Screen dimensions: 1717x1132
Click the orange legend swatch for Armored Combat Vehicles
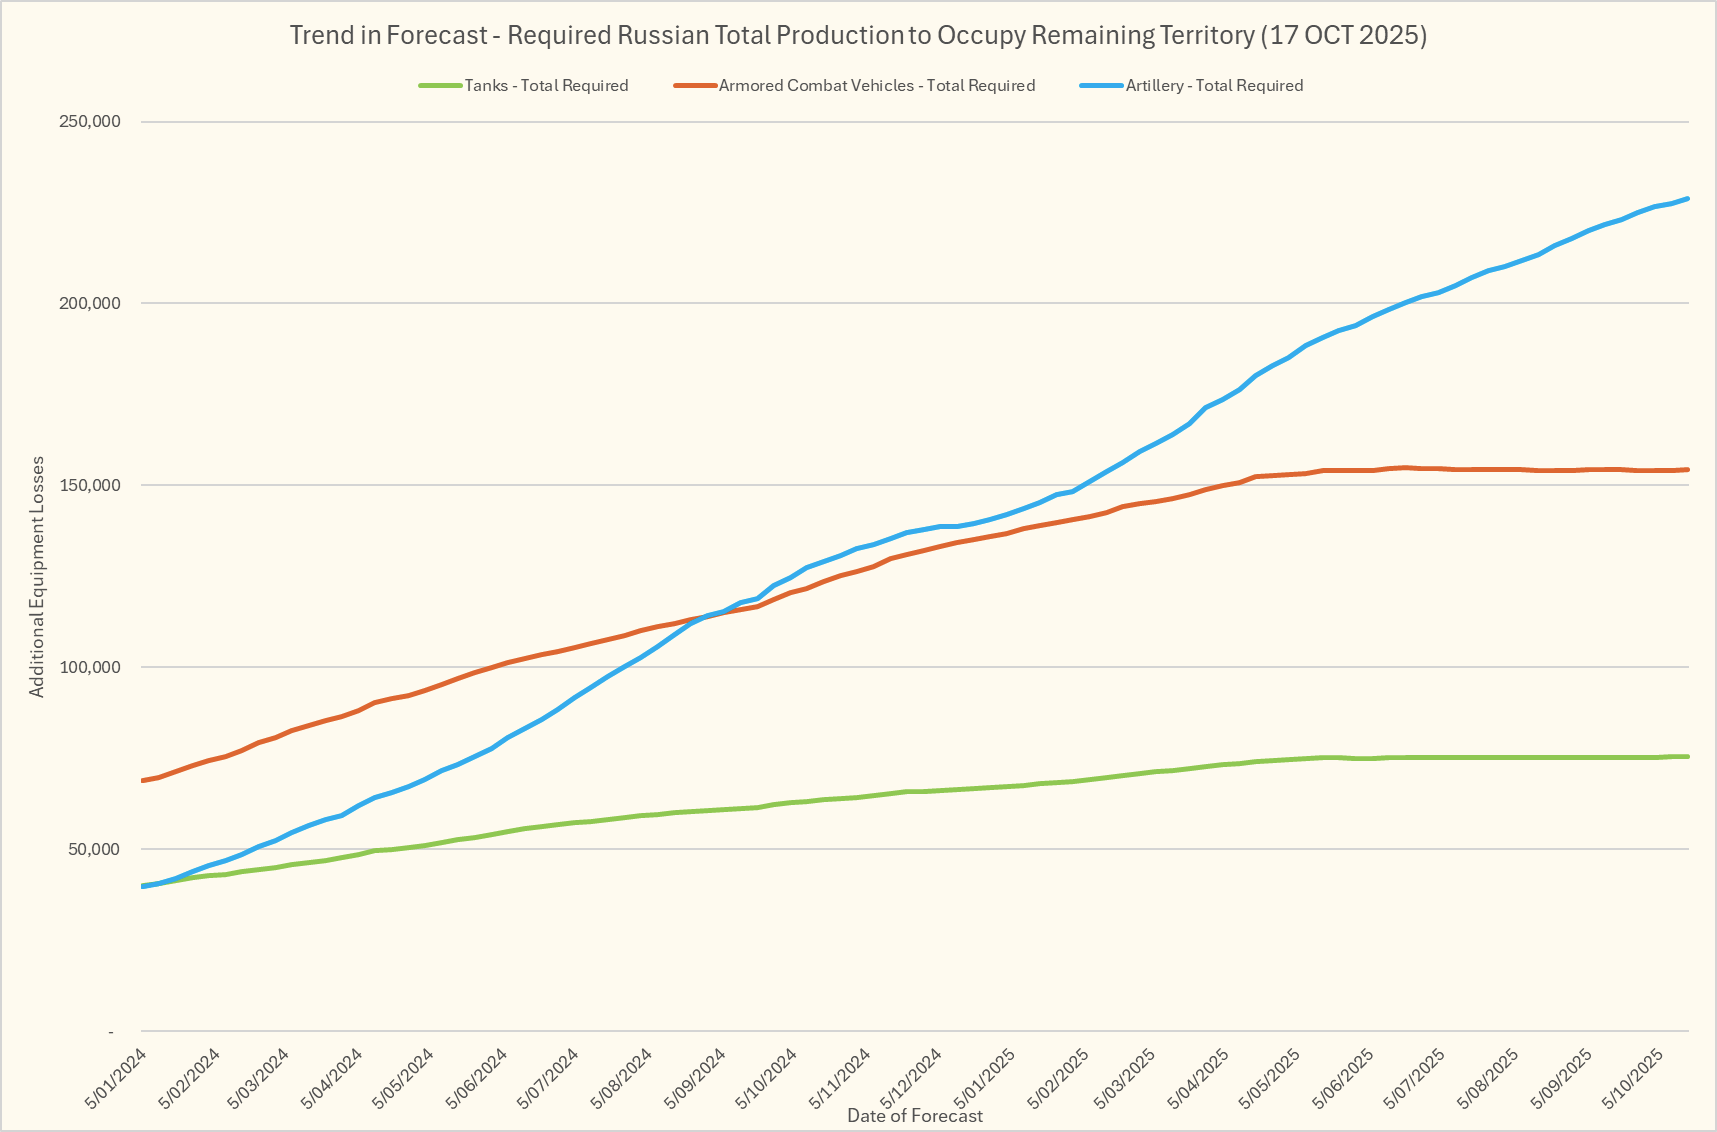695,86
